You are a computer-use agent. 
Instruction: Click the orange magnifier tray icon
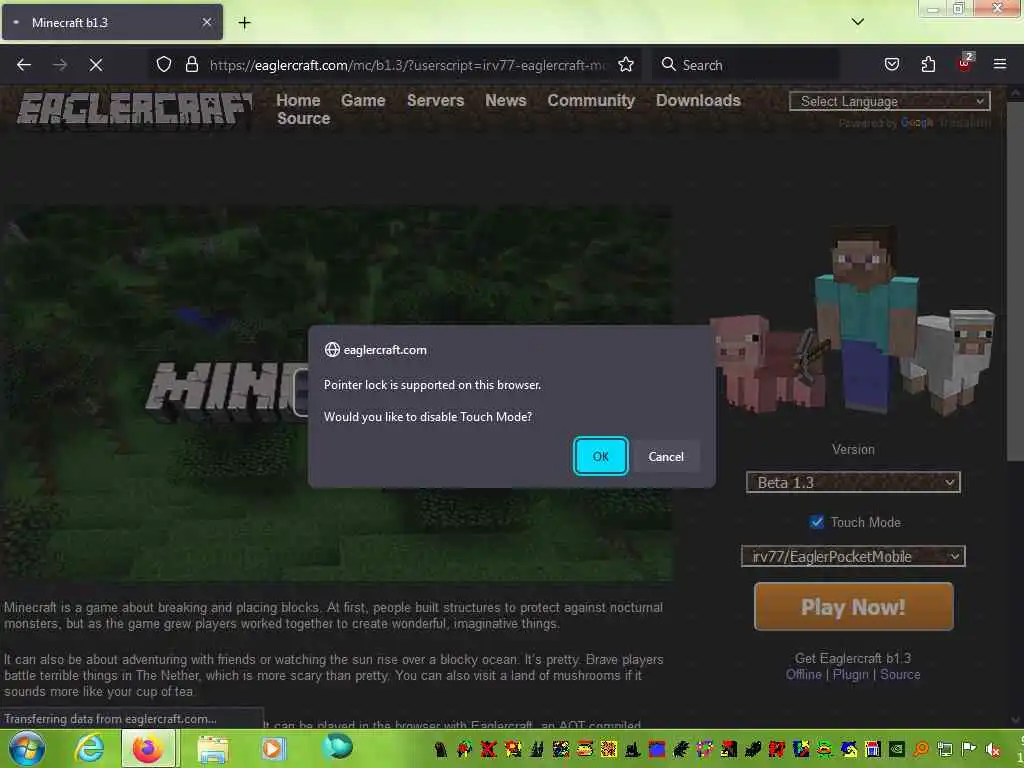921,749
